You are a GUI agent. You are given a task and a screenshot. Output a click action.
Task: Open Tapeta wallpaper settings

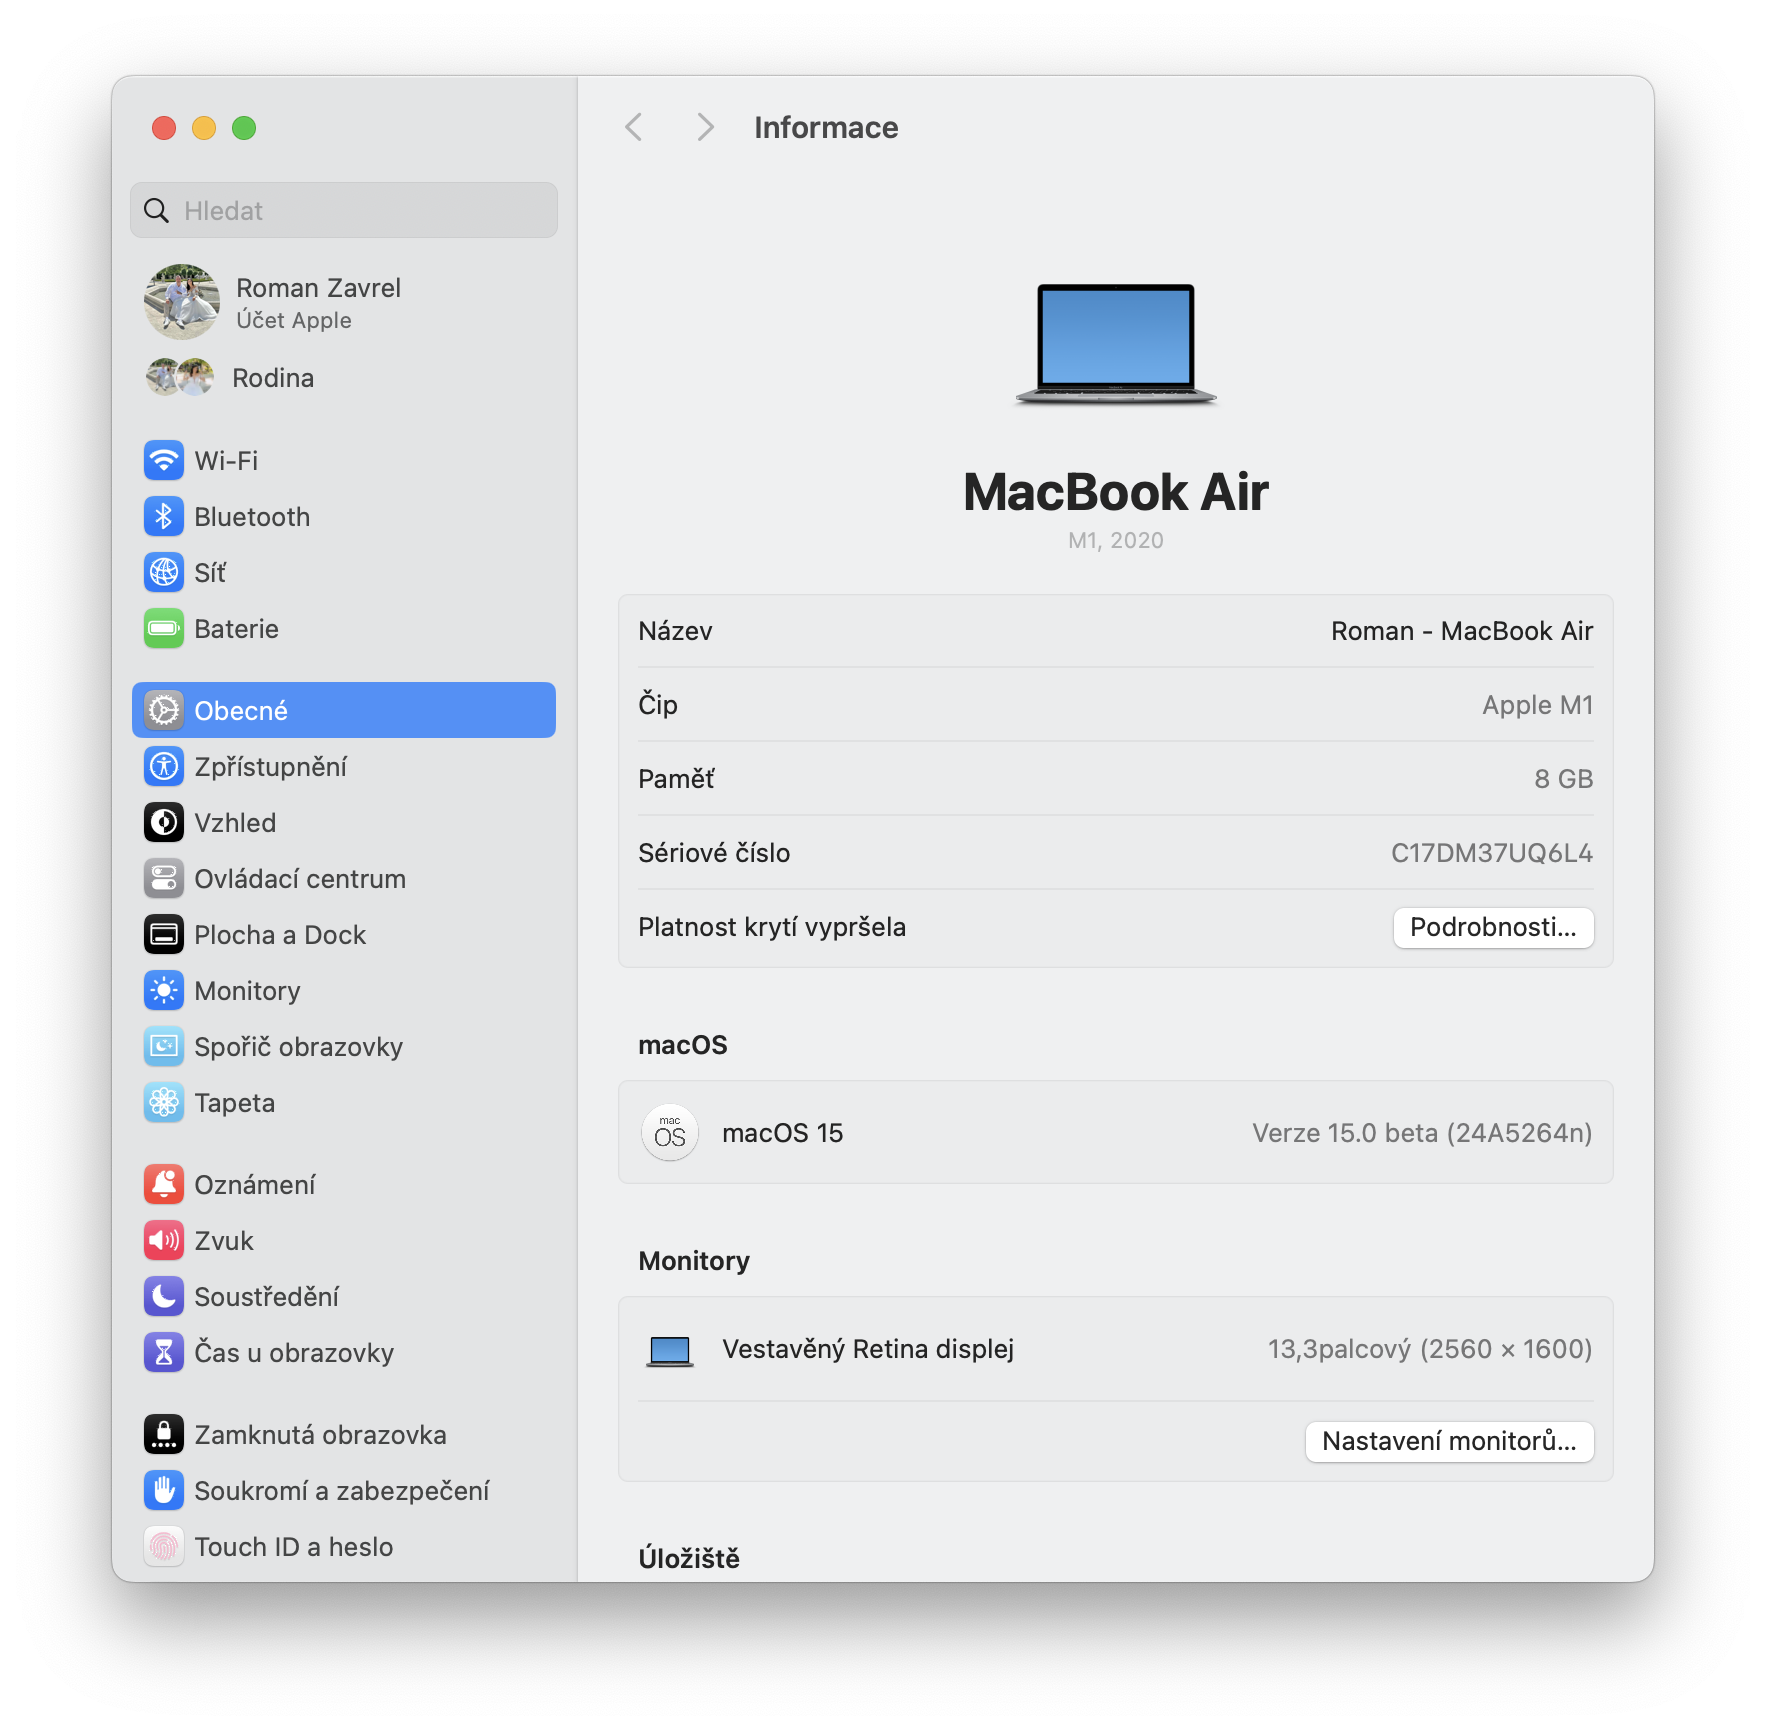[235, 1102]
